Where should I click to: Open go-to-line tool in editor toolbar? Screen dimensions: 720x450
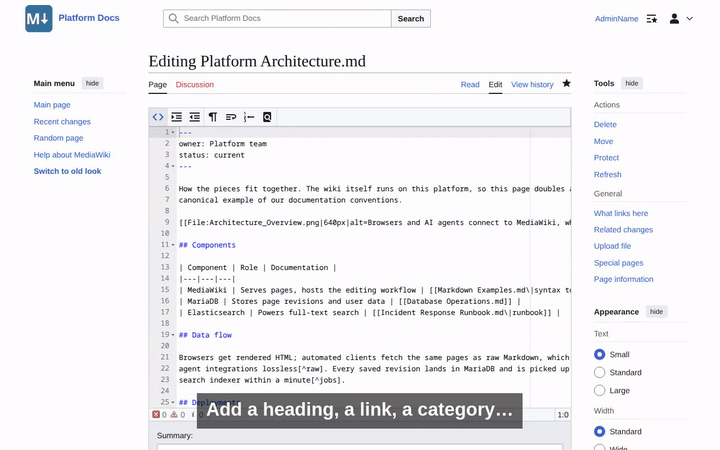point(249,117)
